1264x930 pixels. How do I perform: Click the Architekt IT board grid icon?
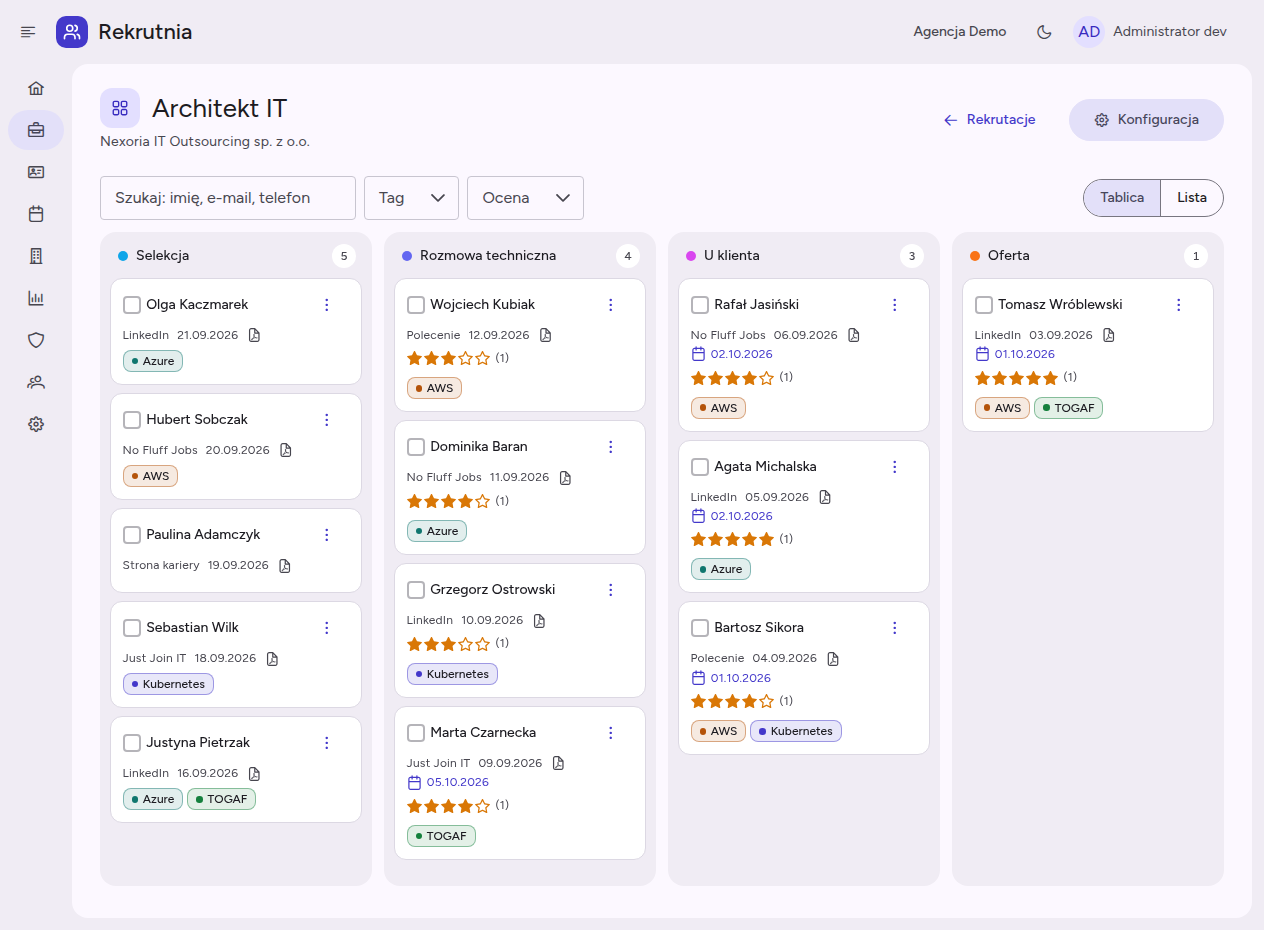[x=120, y=108]
